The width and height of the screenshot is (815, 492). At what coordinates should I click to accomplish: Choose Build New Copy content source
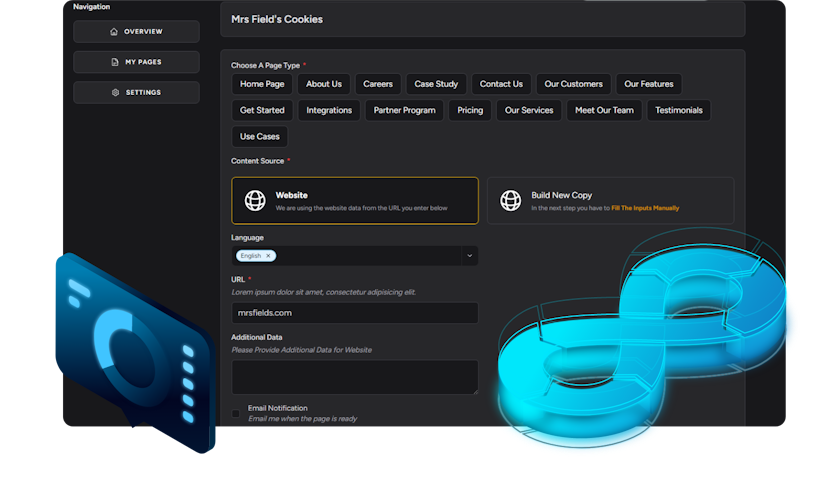click(610, 200)
